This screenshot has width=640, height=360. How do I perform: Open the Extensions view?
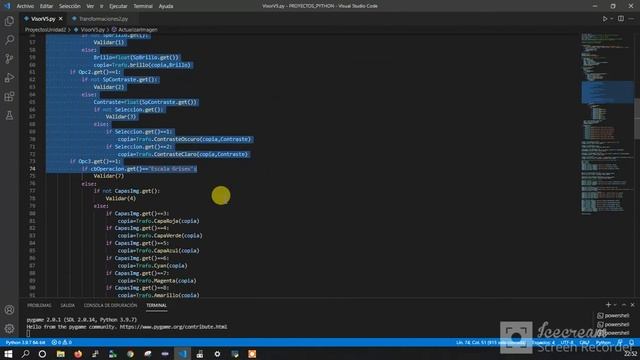coord(9,97)
